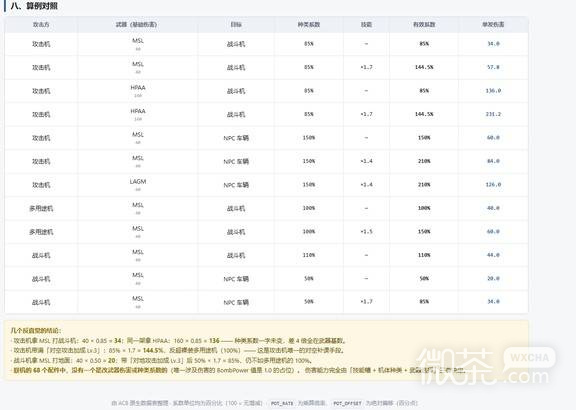This screenshot has height=410, width=576.
Task: Click the 几个反直觉的结论 note heading
Action: (x=36, y=331)
